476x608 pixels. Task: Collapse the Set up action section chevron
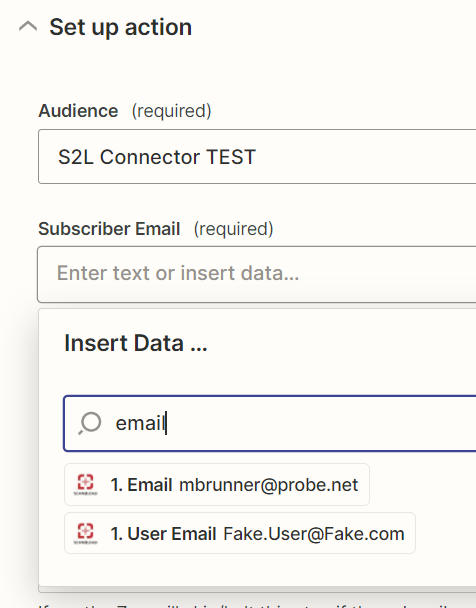tap(28, 27)
